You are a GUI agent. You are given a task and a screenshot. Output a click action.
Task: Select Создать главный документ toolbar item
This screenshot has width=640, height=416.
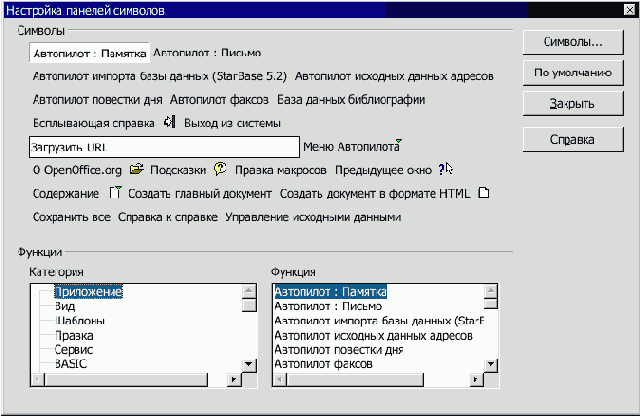[x=200, y=194]
